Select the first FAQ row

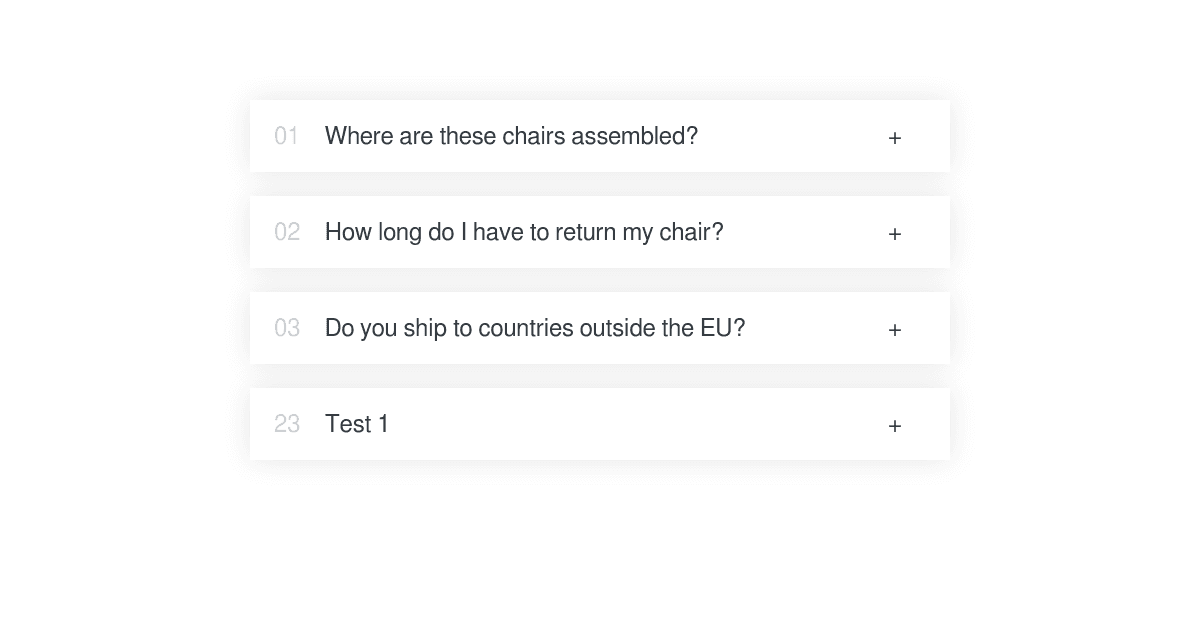pos(600,136)
